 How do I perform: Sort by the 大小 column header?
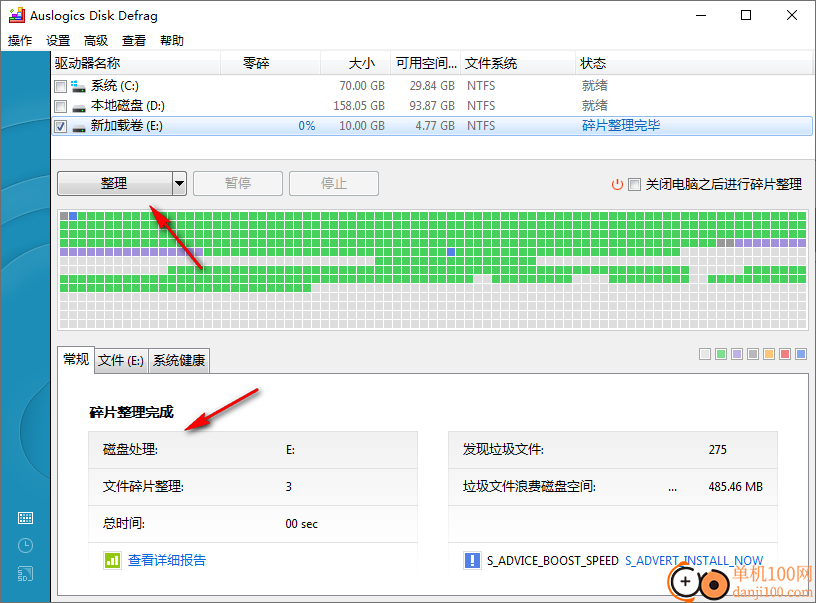(355, 63)
